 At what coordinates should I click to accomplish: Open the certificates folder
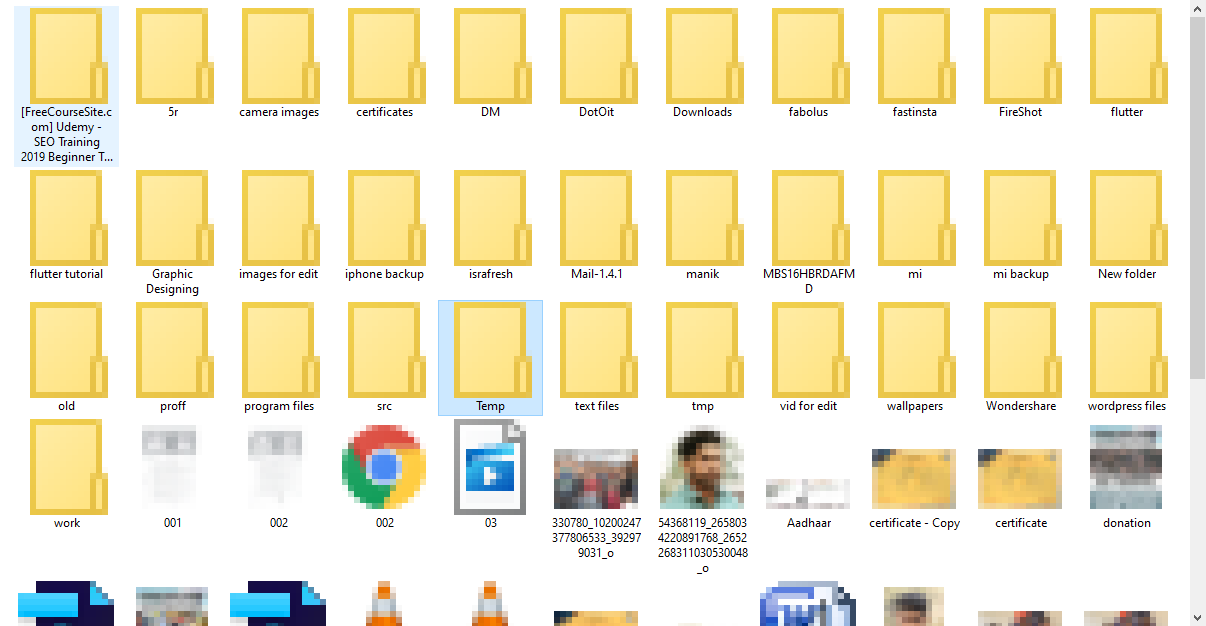point(385,60)
